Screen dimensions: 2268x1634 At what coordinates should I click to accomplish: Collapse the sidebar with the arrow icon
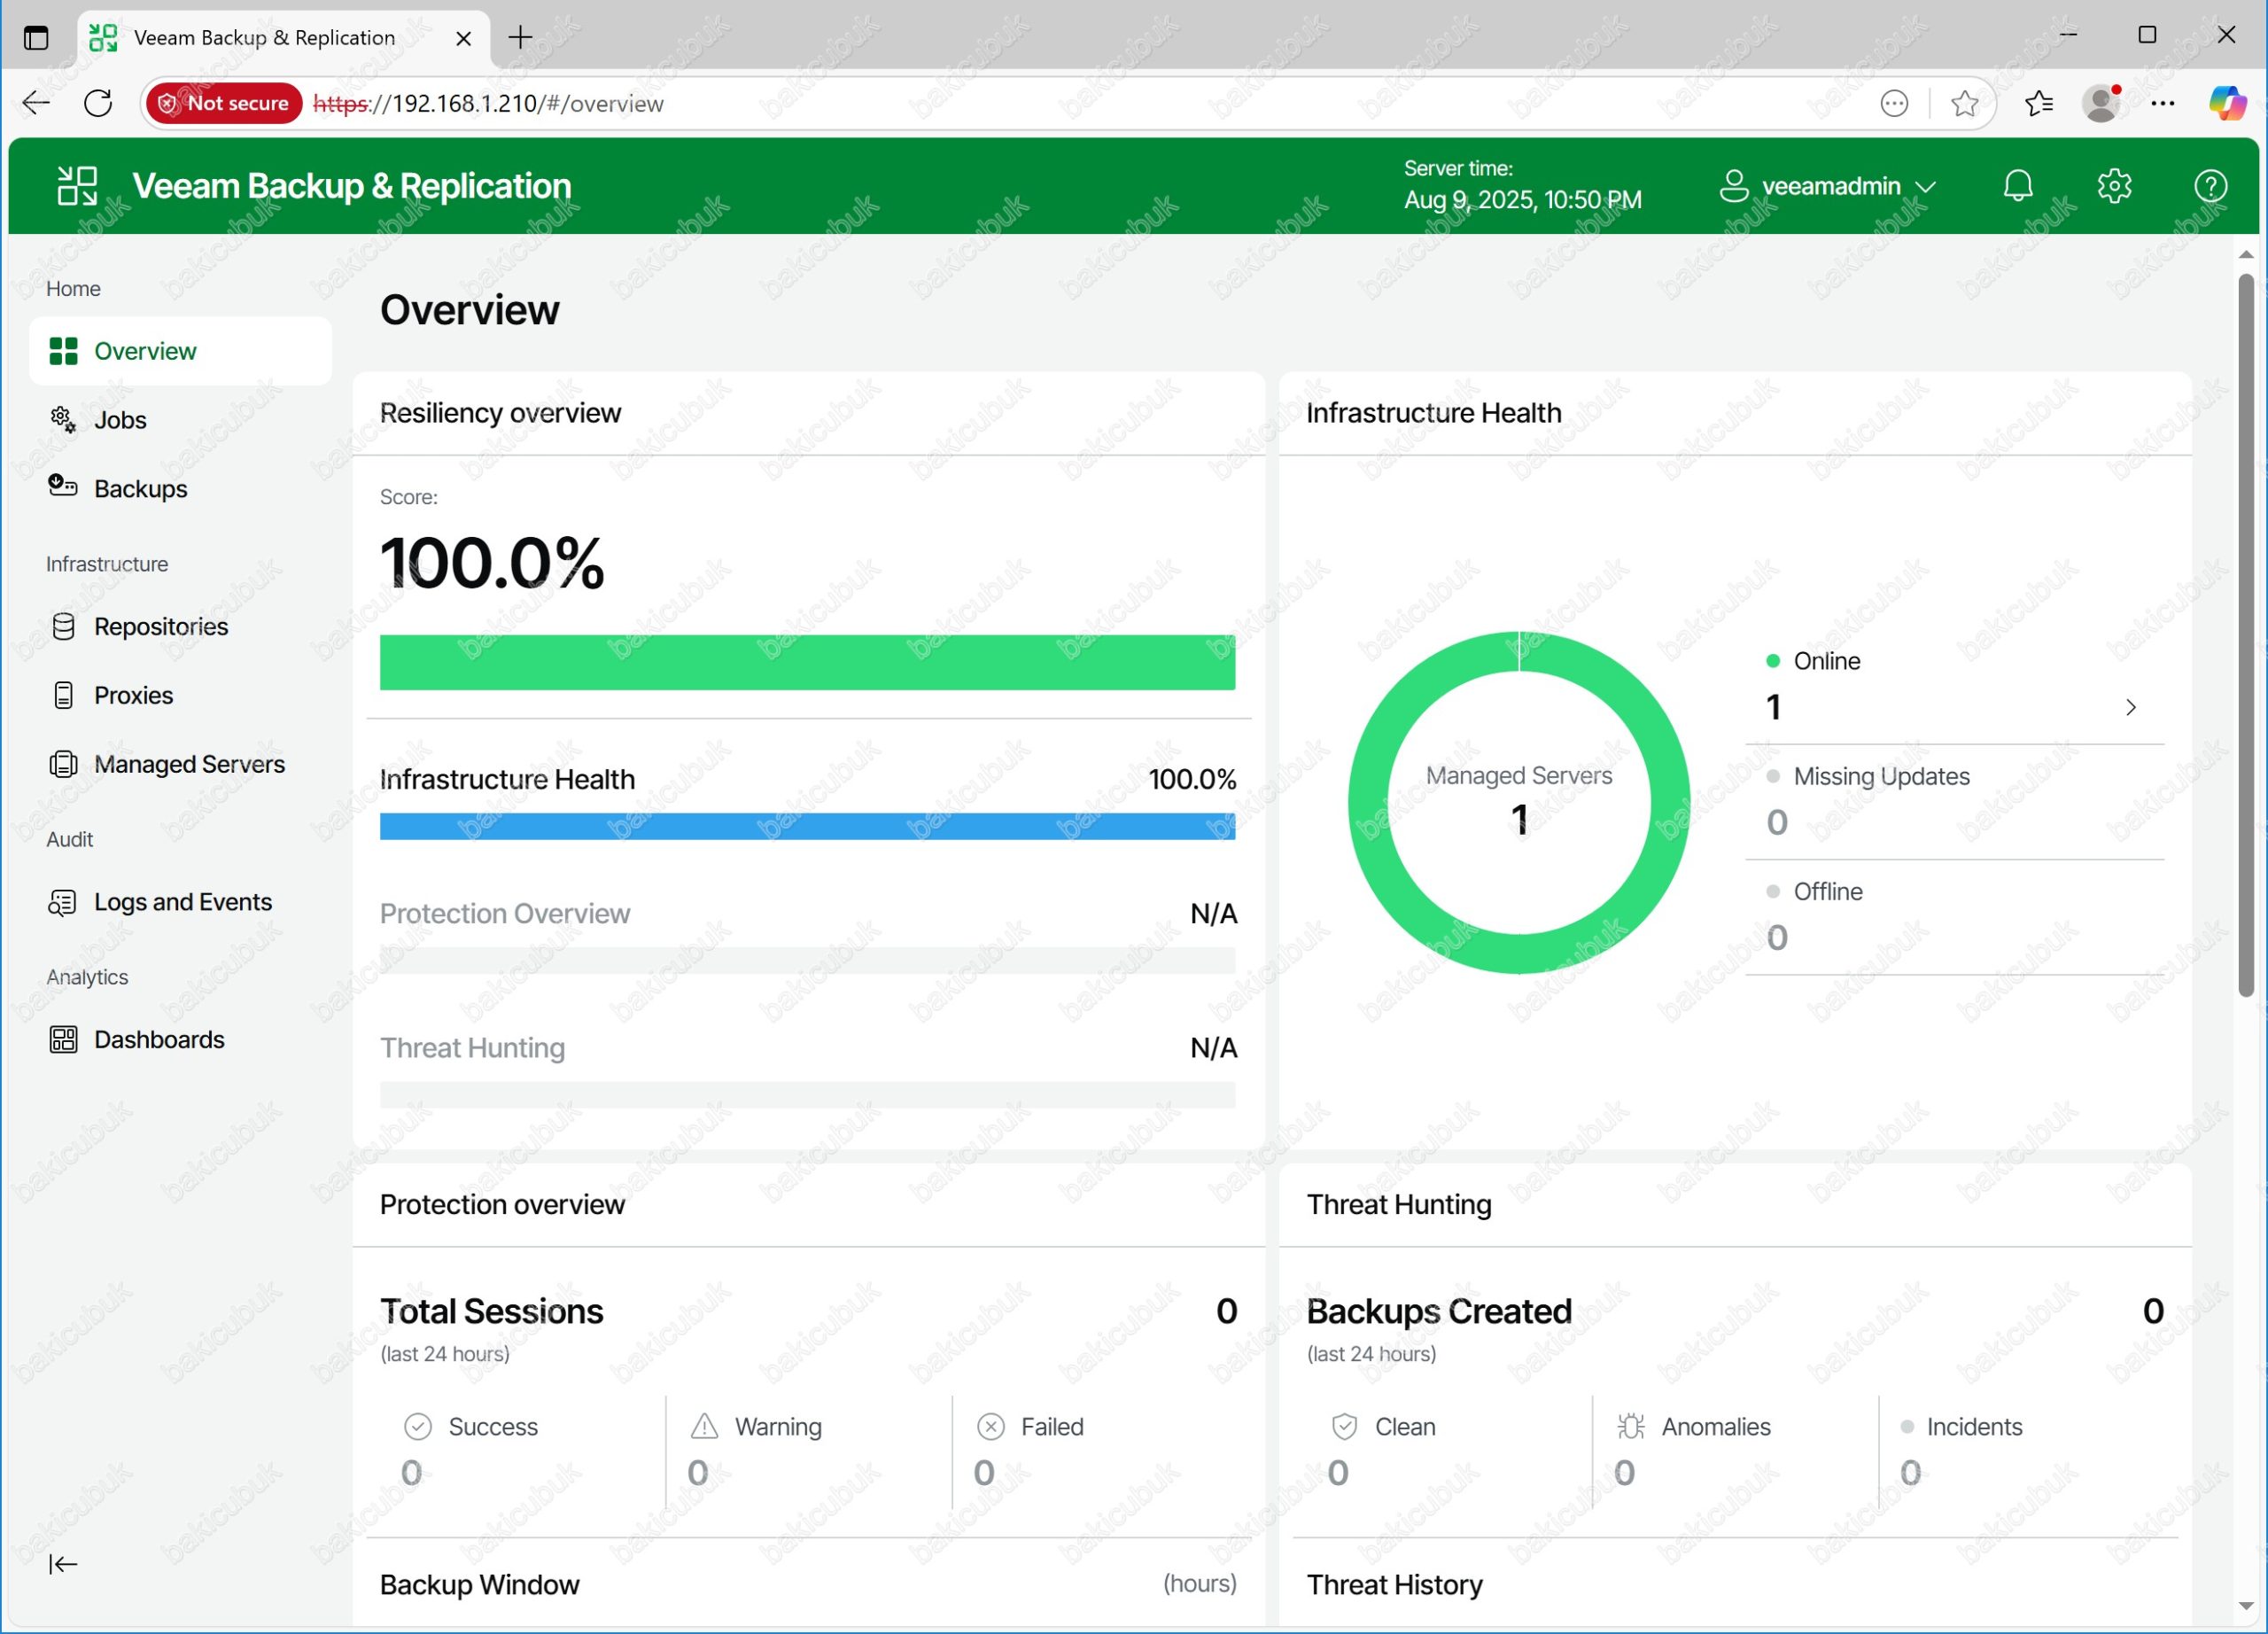point(63,1564)
